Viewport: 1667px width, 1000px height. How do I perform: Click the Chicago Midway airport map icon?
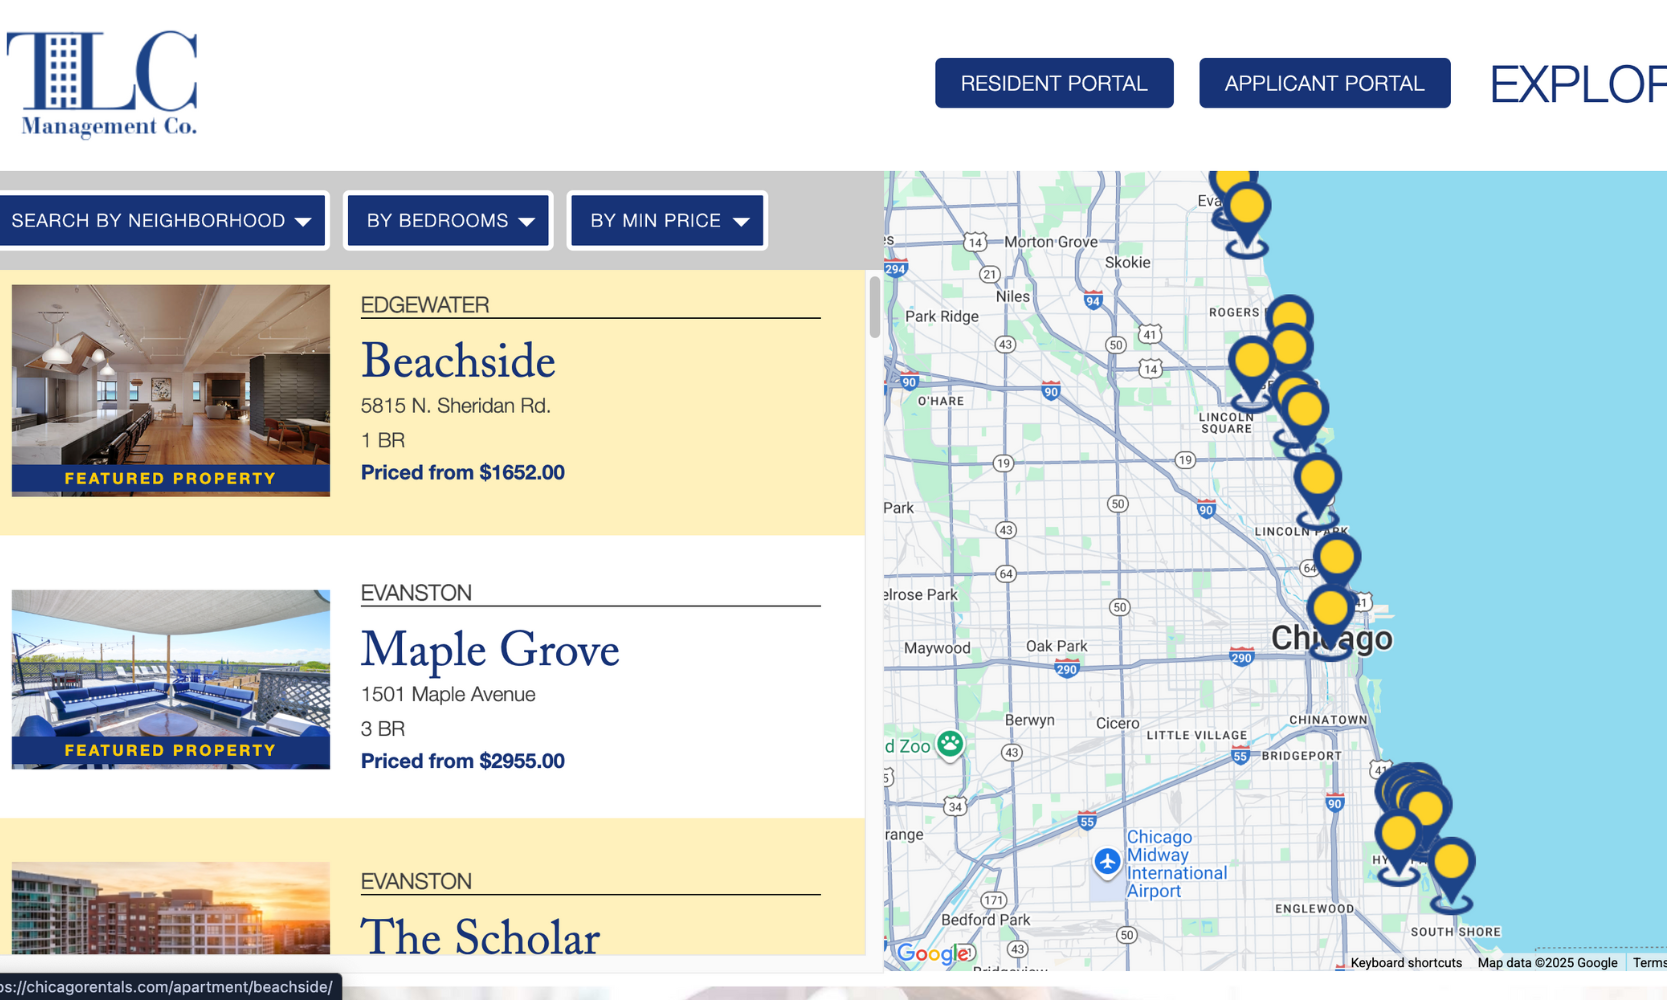(1107, 861)
